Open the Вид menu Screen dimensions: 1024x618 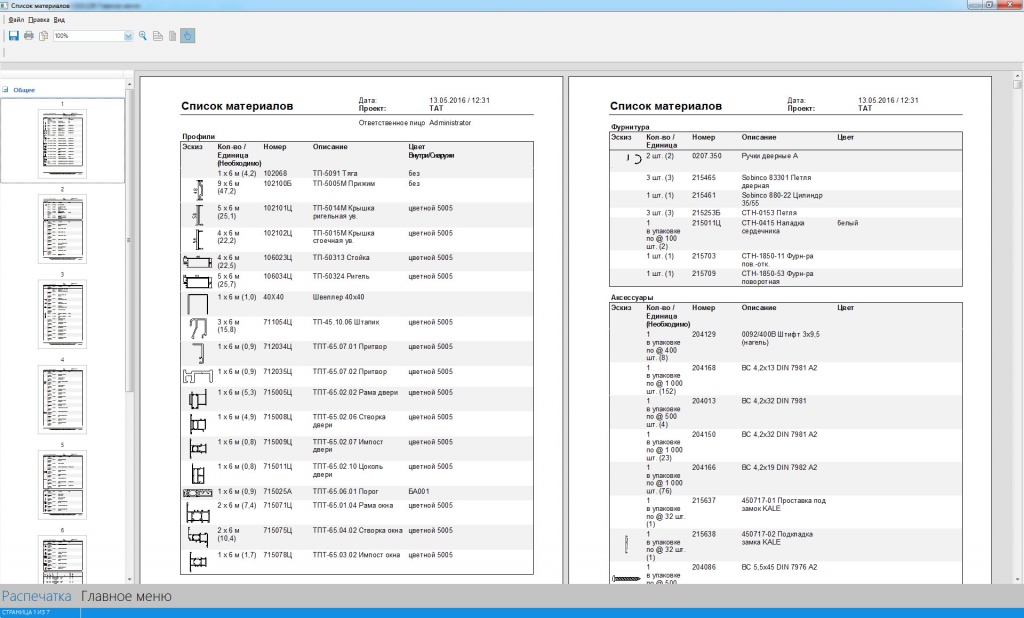coord(59,20)
